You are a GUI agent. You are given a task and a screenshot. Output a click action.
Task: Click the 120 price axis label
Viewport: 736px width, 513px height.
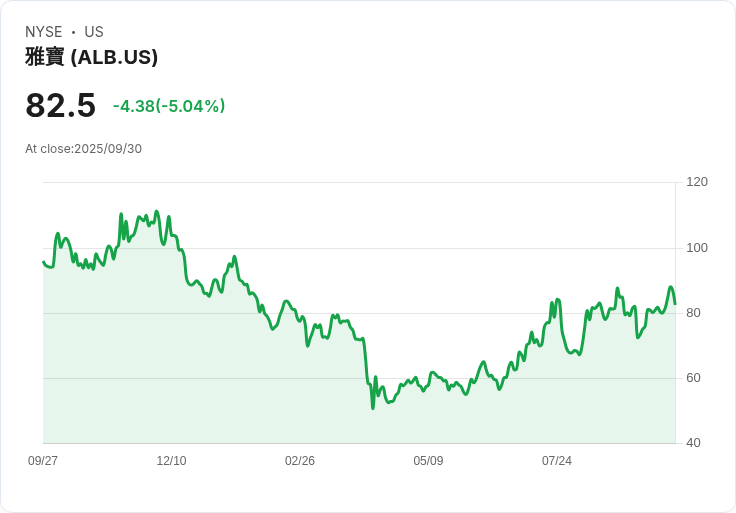697,182
